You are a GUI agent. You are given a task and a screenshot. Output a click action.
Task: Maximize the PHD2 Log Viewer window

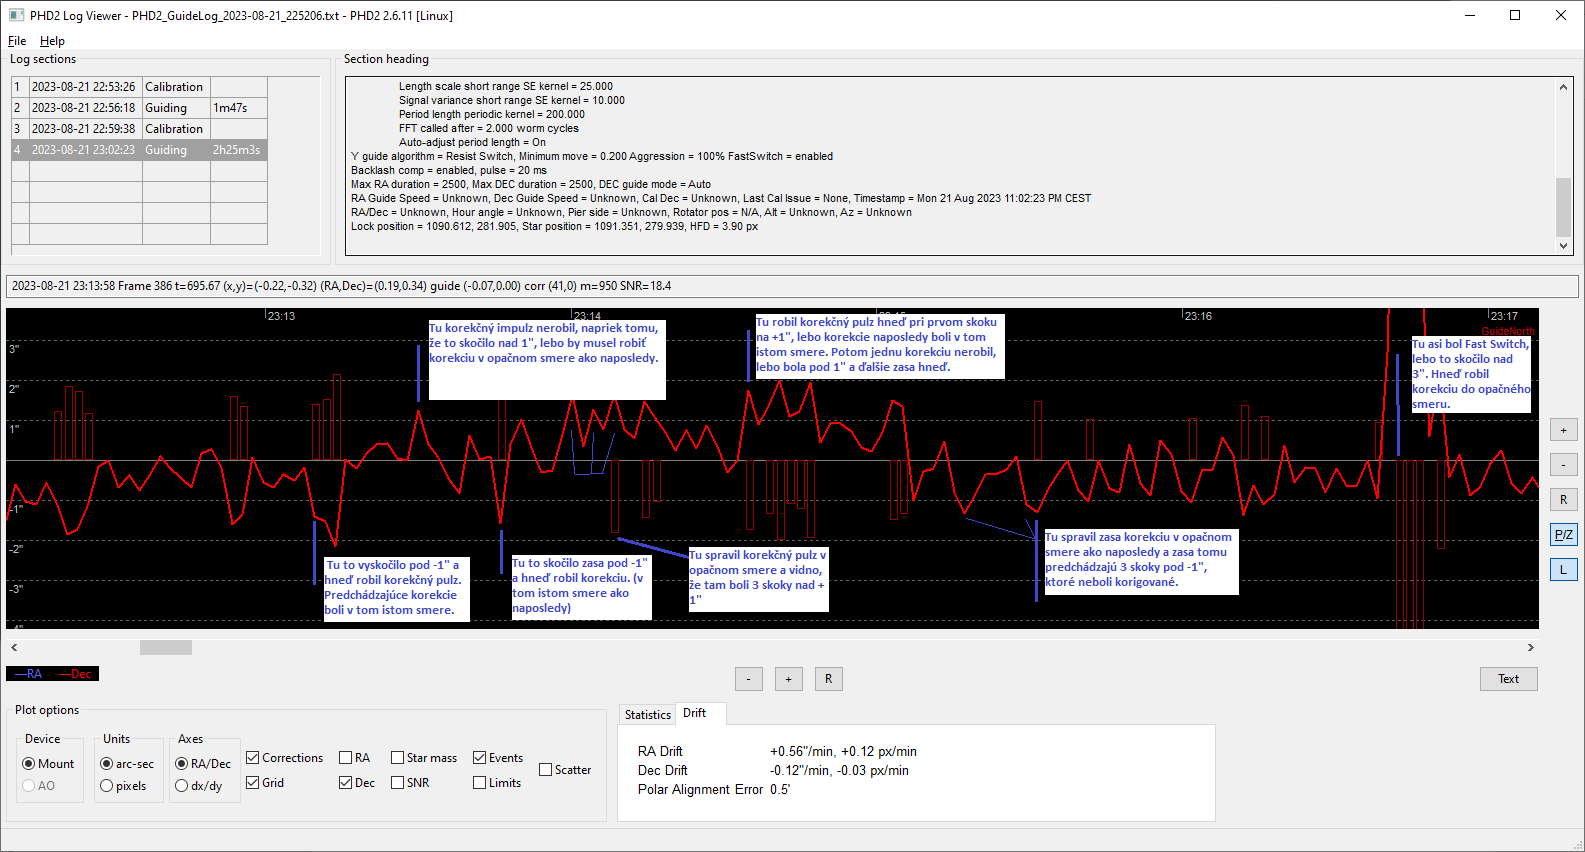coord(1515,15)
